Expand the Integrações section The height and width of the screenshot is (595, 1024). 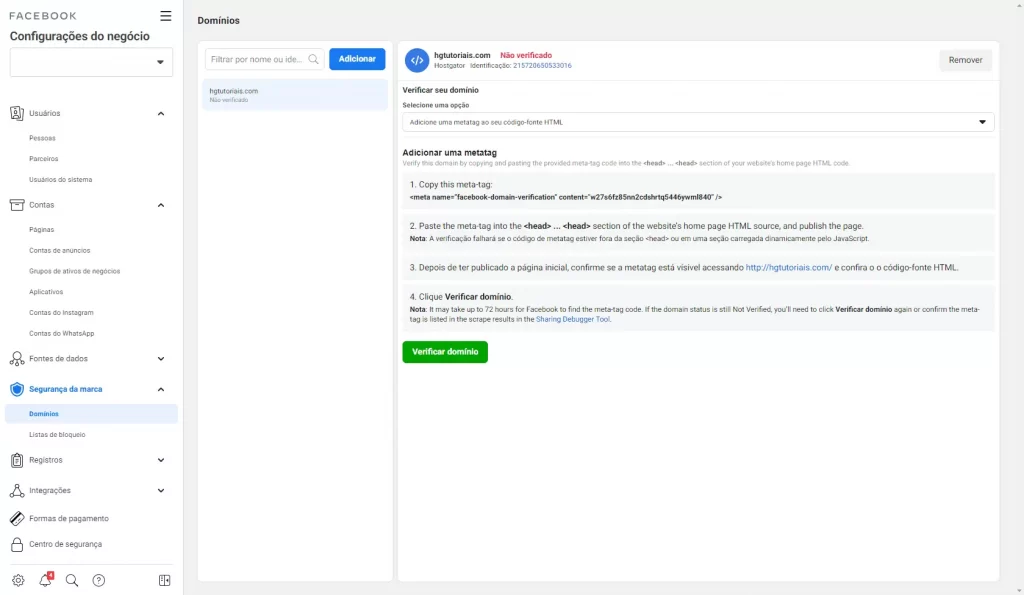pos(161,490)
